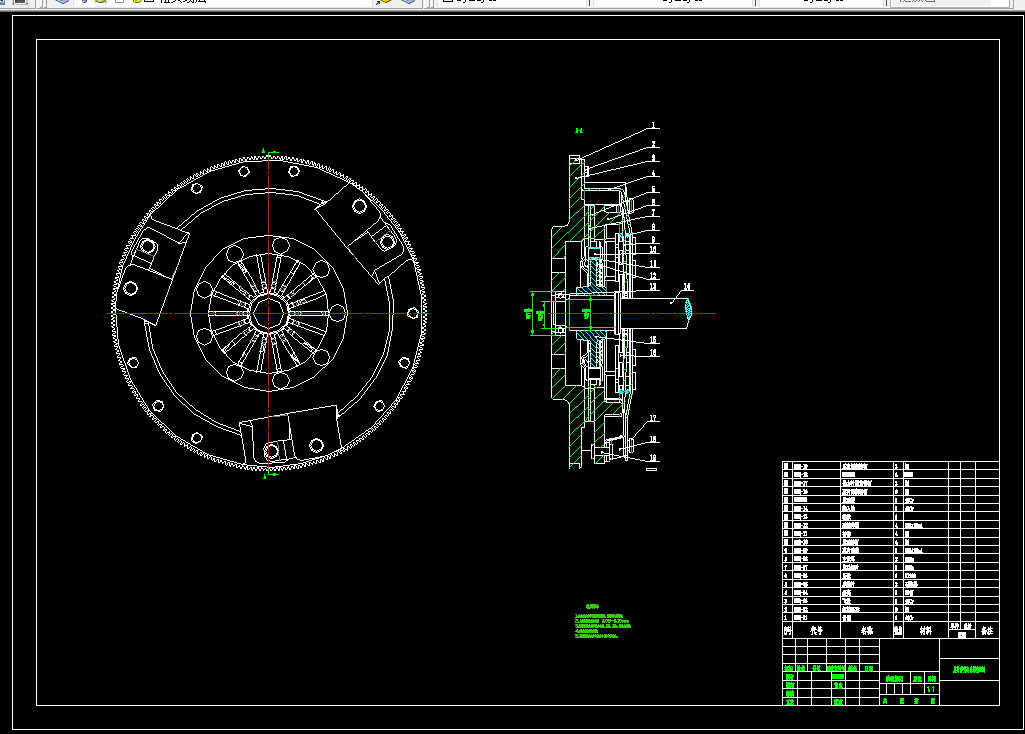Select part callout number 19
This screenshot has height=734, width=1025.
(652, 458)
